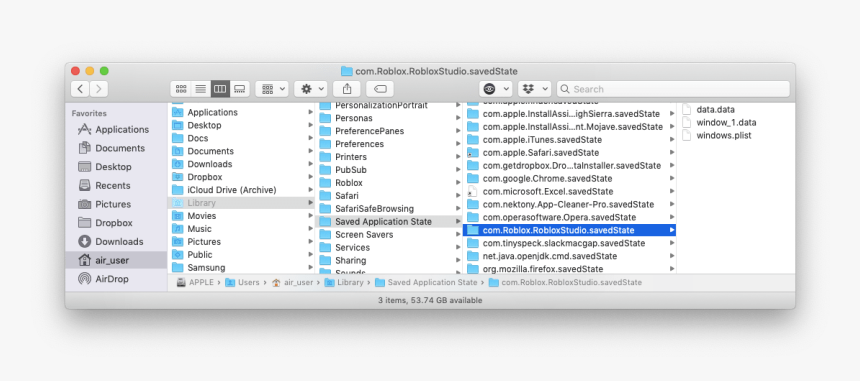Select com.google.Chrome.savedState folder
Viewport: 860px width, 381px height.
pyautogui.click(x=569, y=178)
